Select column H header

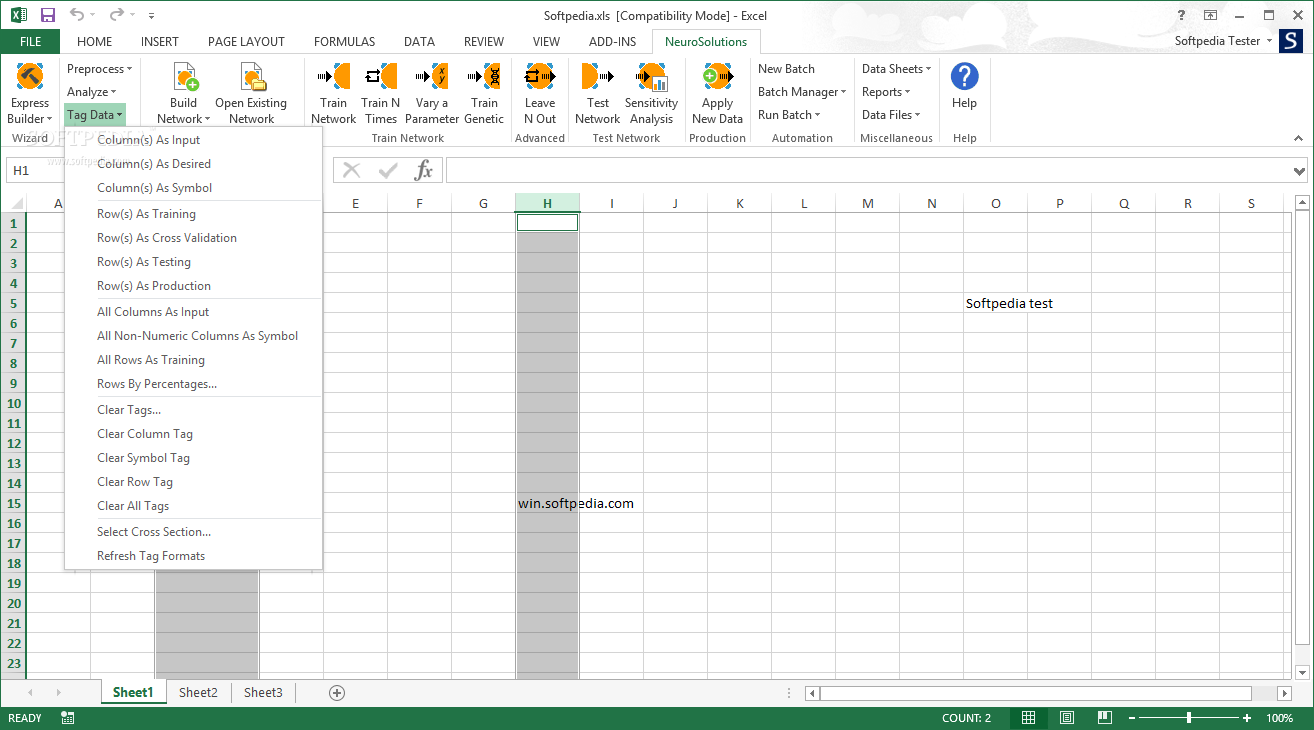547,204
